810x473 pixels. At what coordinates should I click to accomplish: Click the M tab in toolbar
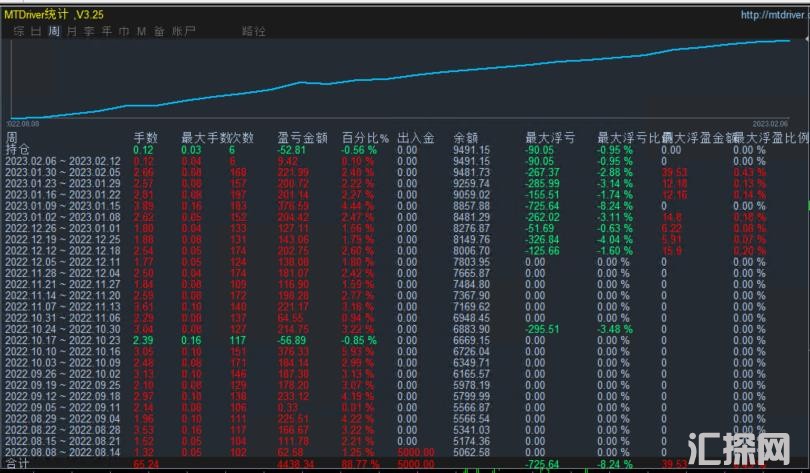(140, 32)
